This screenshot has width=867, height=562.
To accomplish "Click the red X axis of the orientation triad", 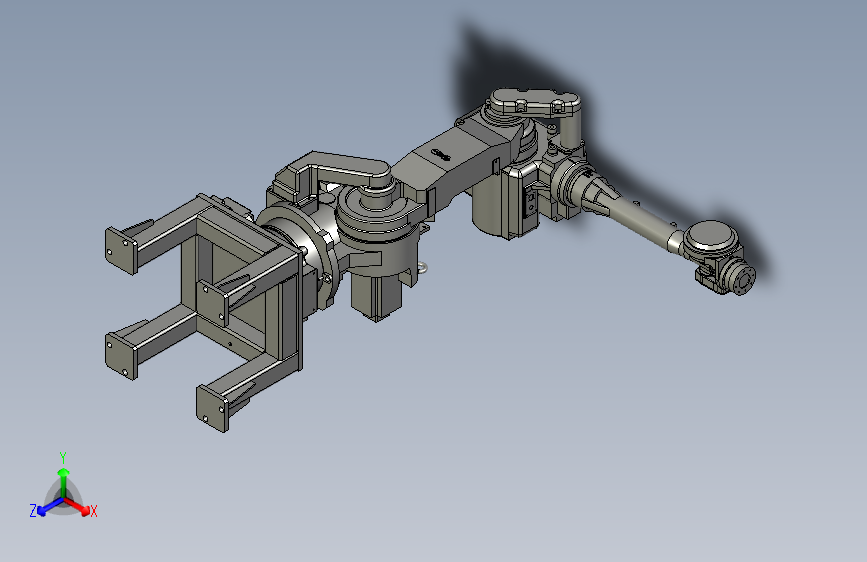I will click(77, 506).
